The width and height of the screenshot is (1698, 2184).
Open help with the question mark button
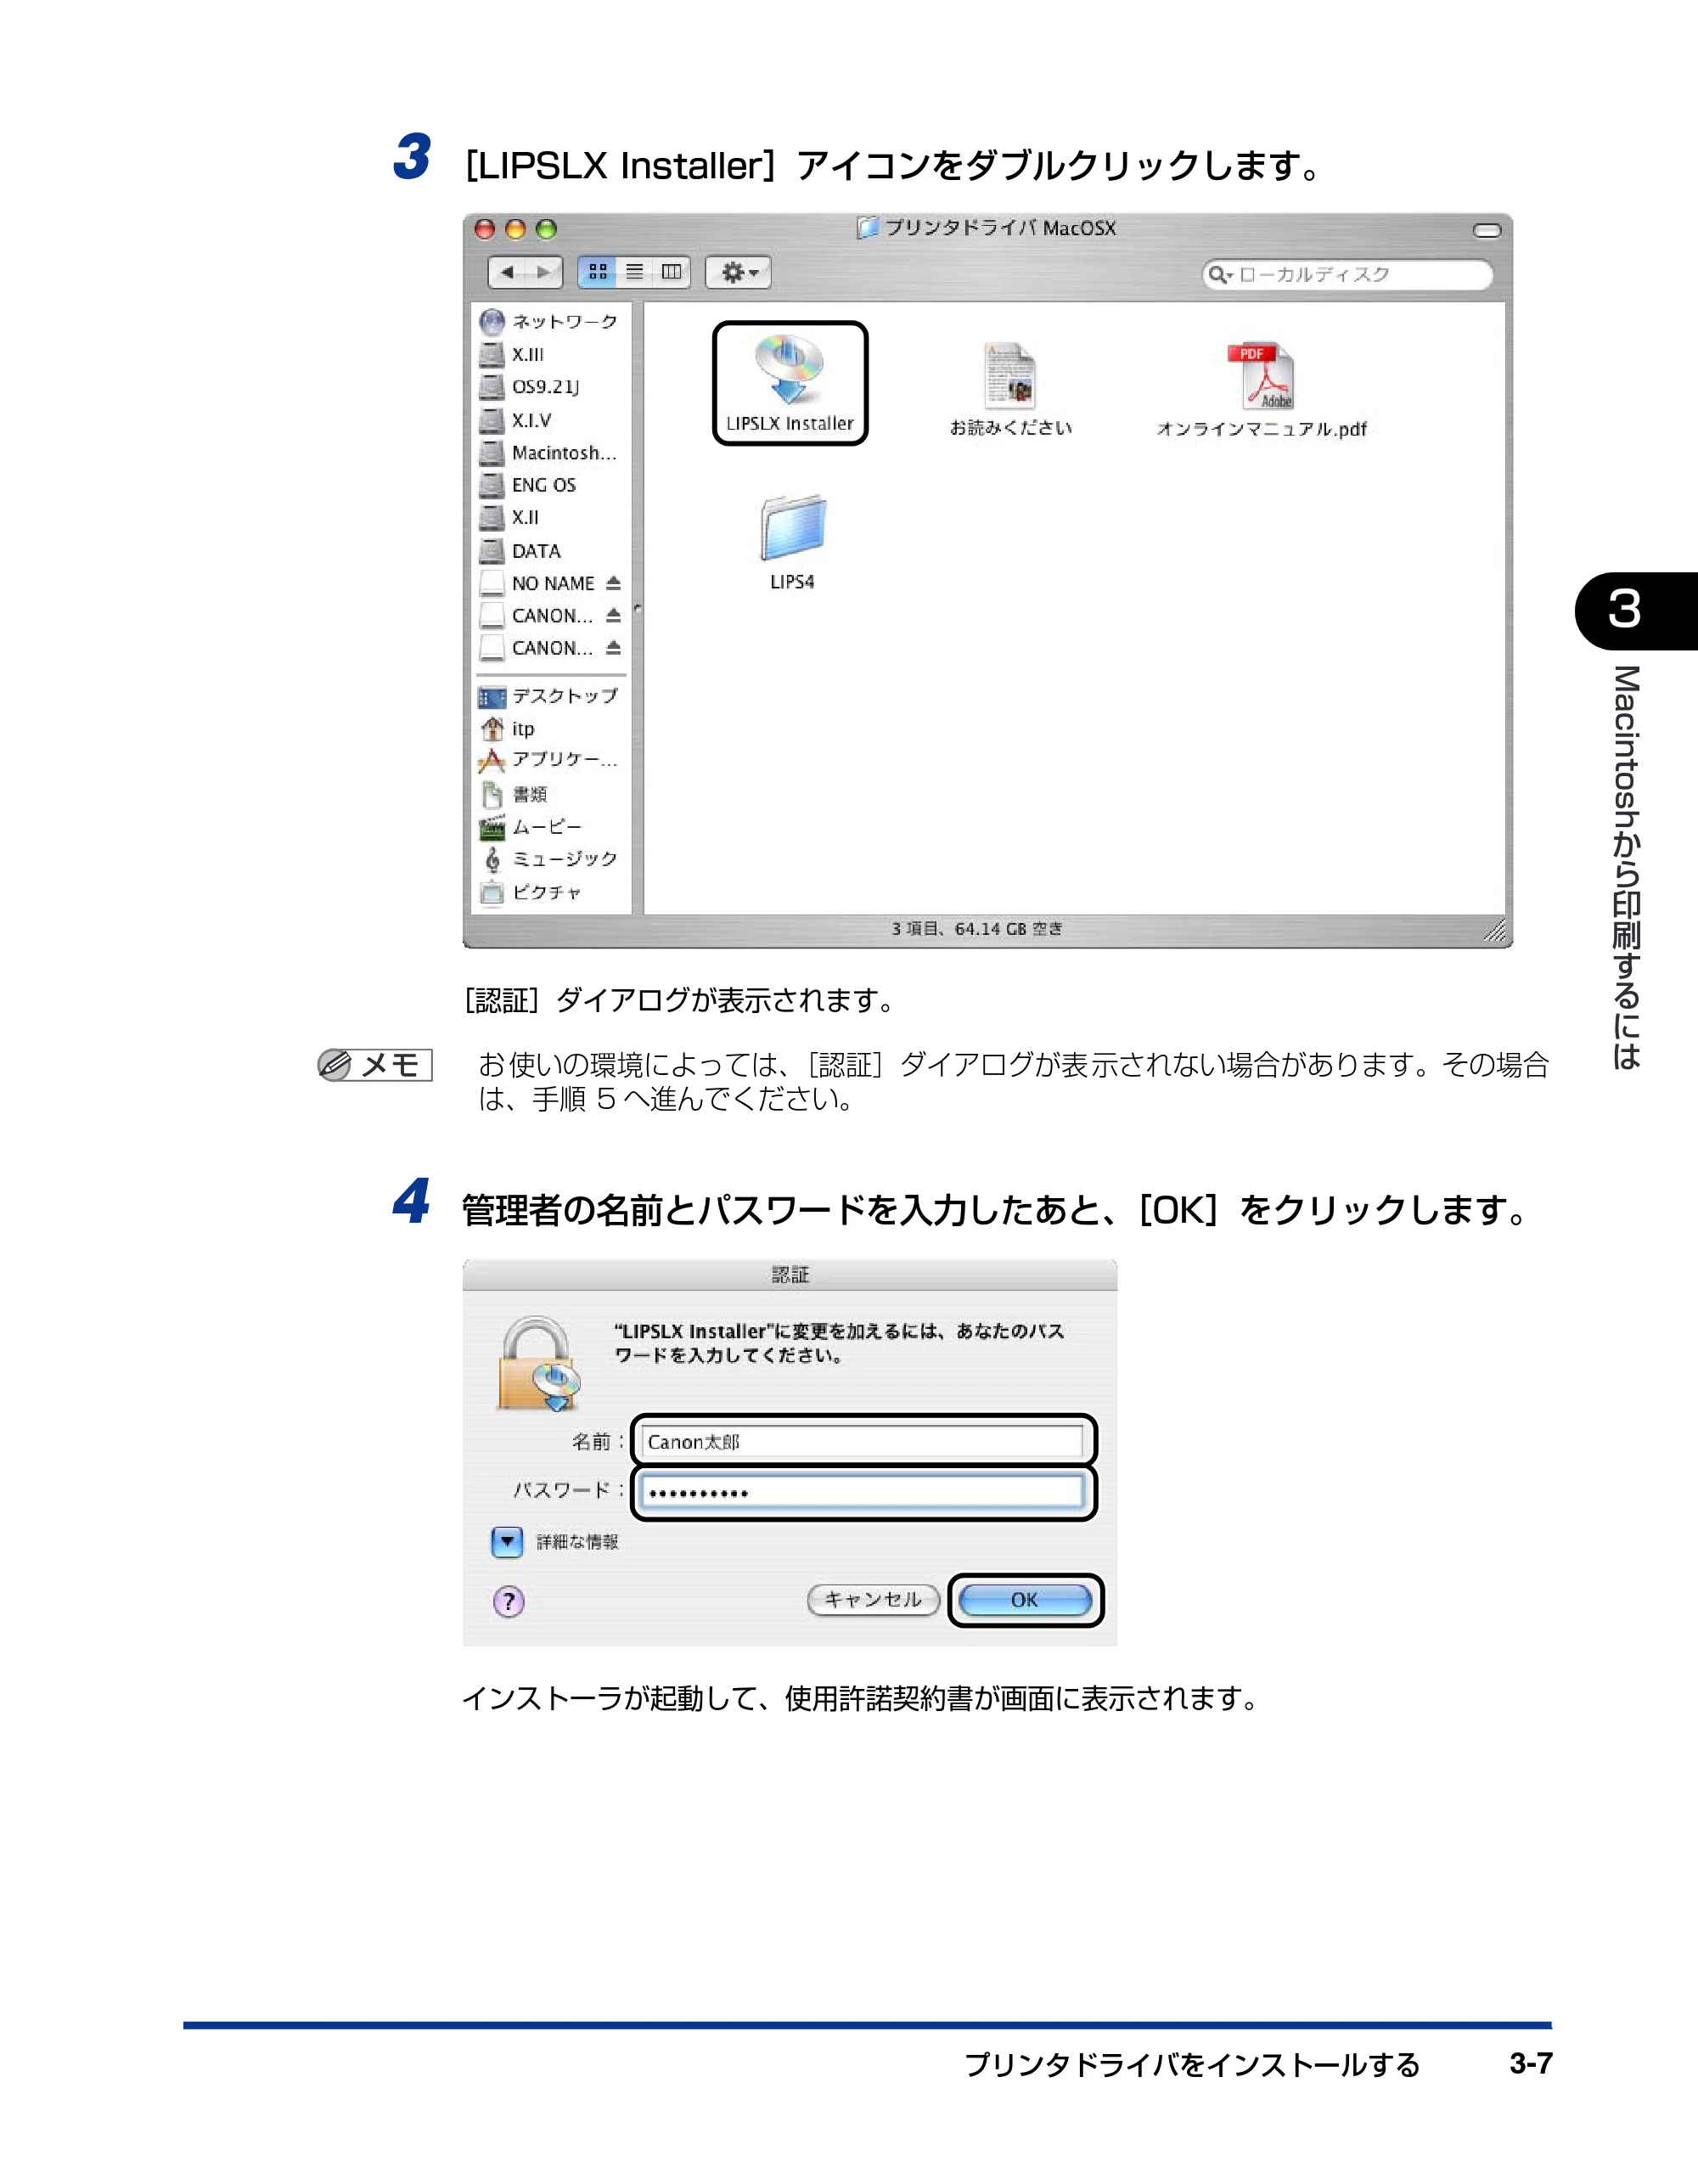(509, 1602)
